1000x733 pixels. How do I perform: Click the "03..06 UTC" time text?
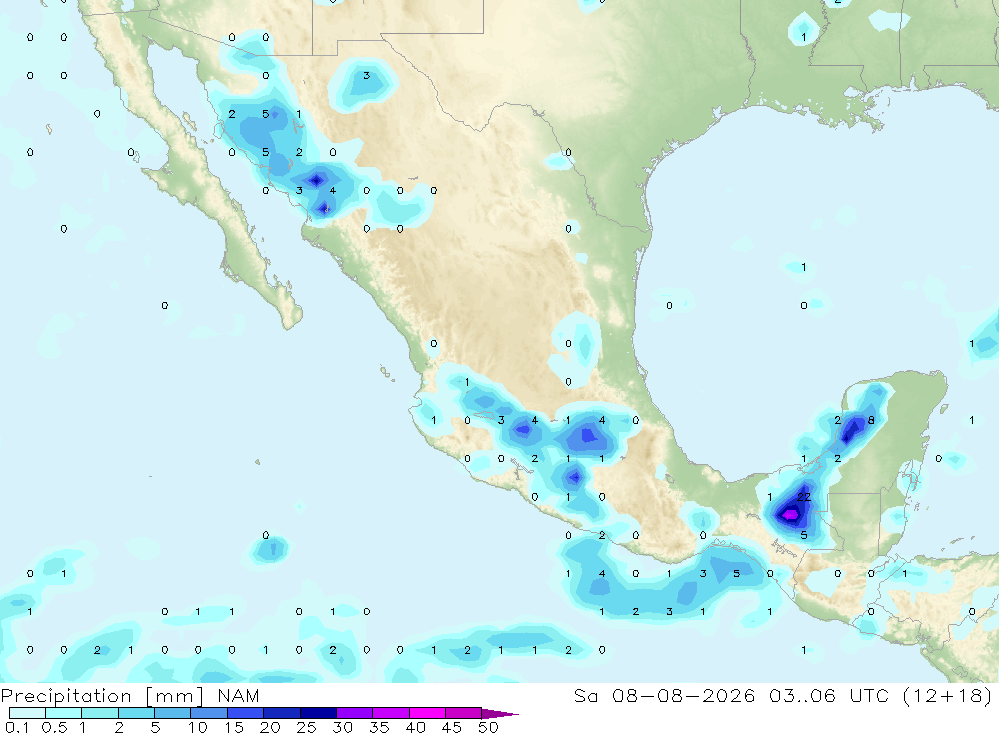click(x=828, y=696)
